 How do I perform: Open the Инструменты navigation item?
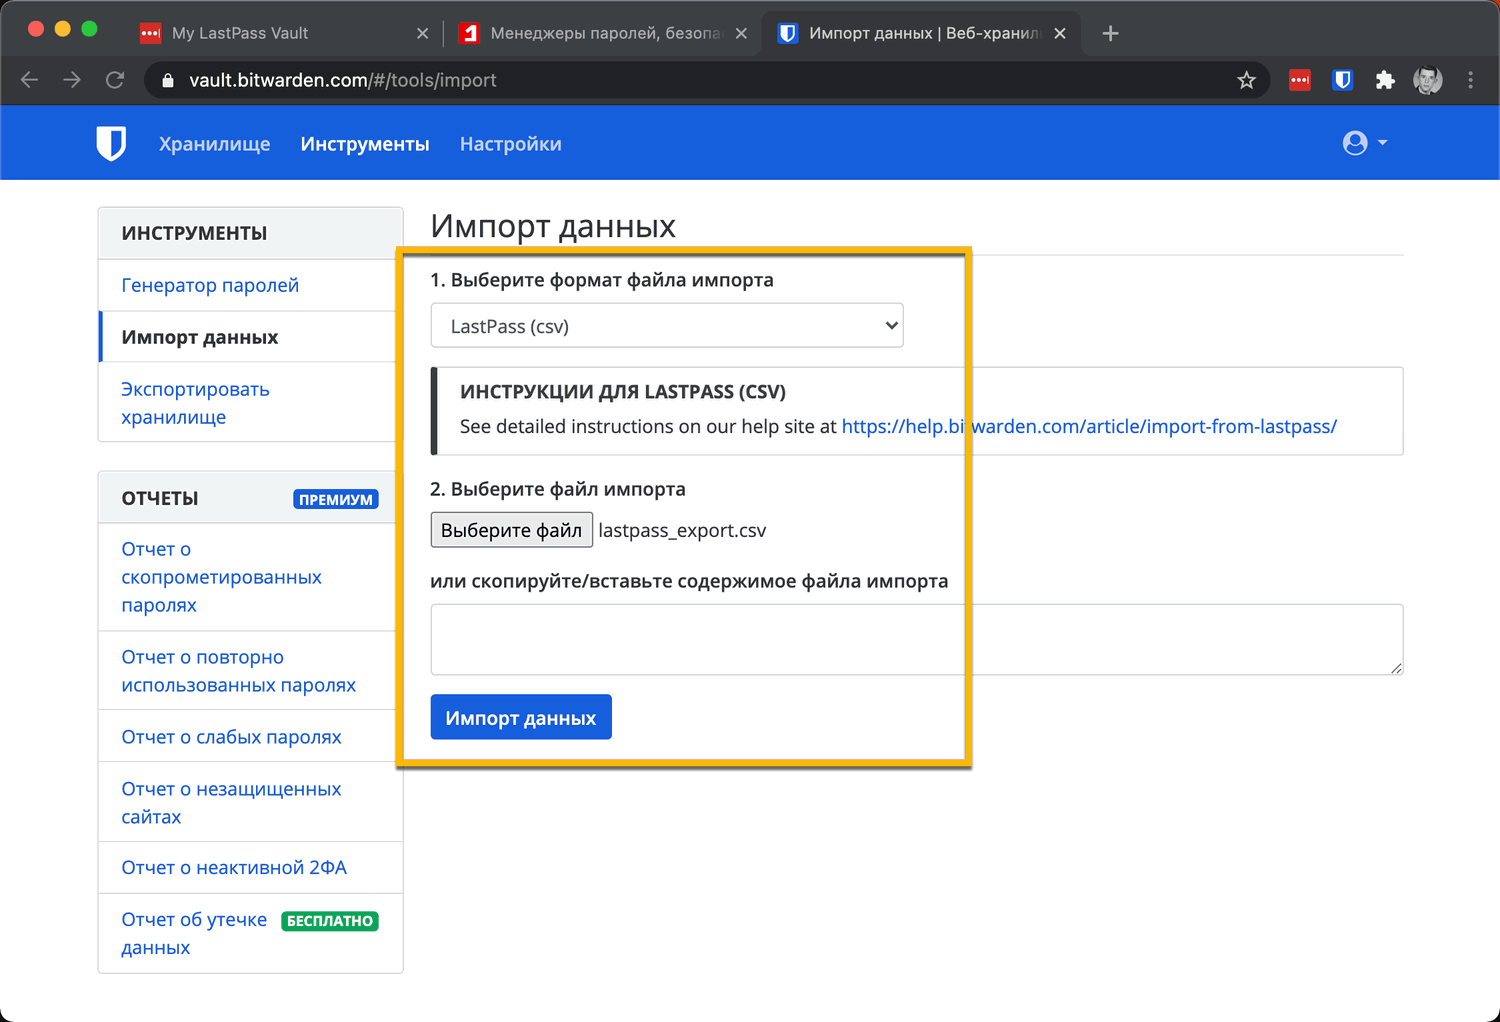click(365, 144)
